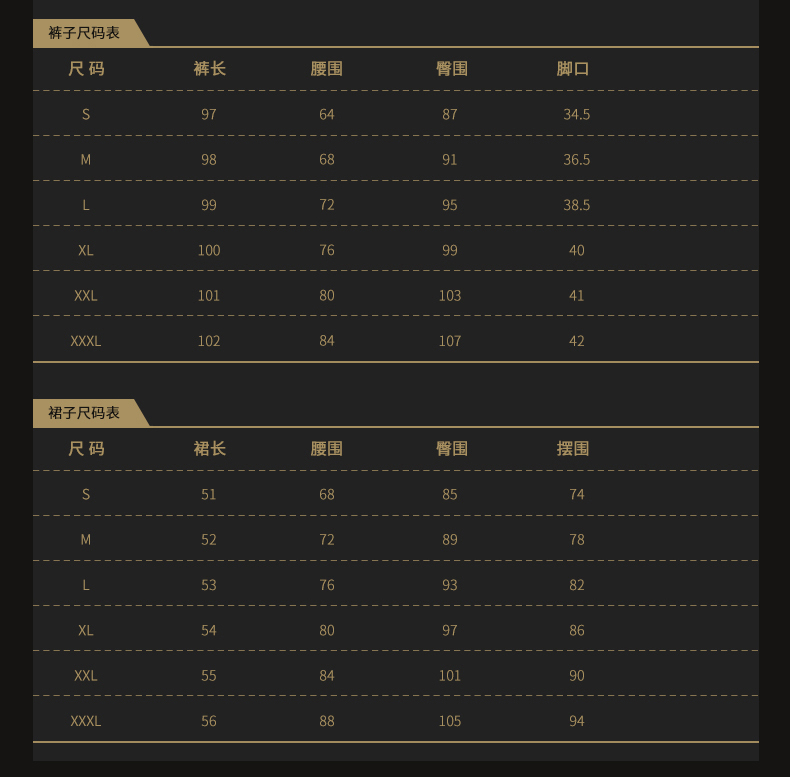Select the 摆围 column header
Viewport: 790px width, 777px height.
tap(573, 448)
